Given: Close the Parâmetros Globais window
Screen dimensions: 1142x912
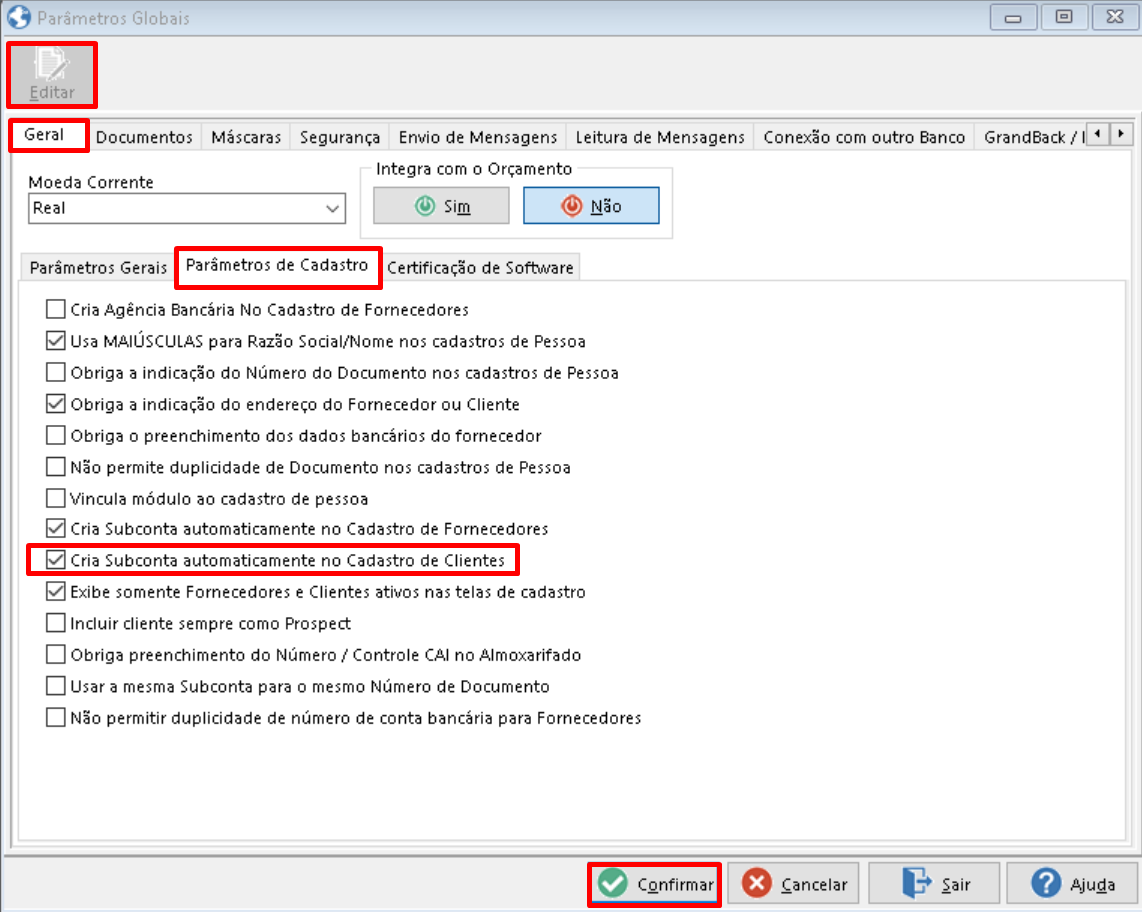Looking at the screenshot, I should tap(1115, 17).
